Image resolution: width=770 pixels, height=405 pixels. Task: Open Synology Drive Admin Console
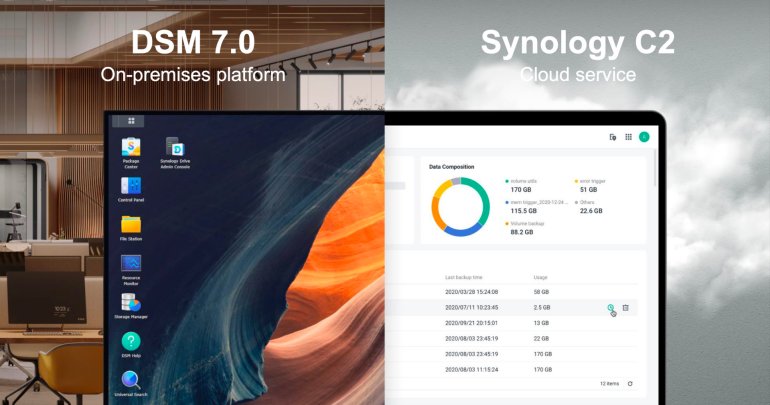tap(174, 149)
